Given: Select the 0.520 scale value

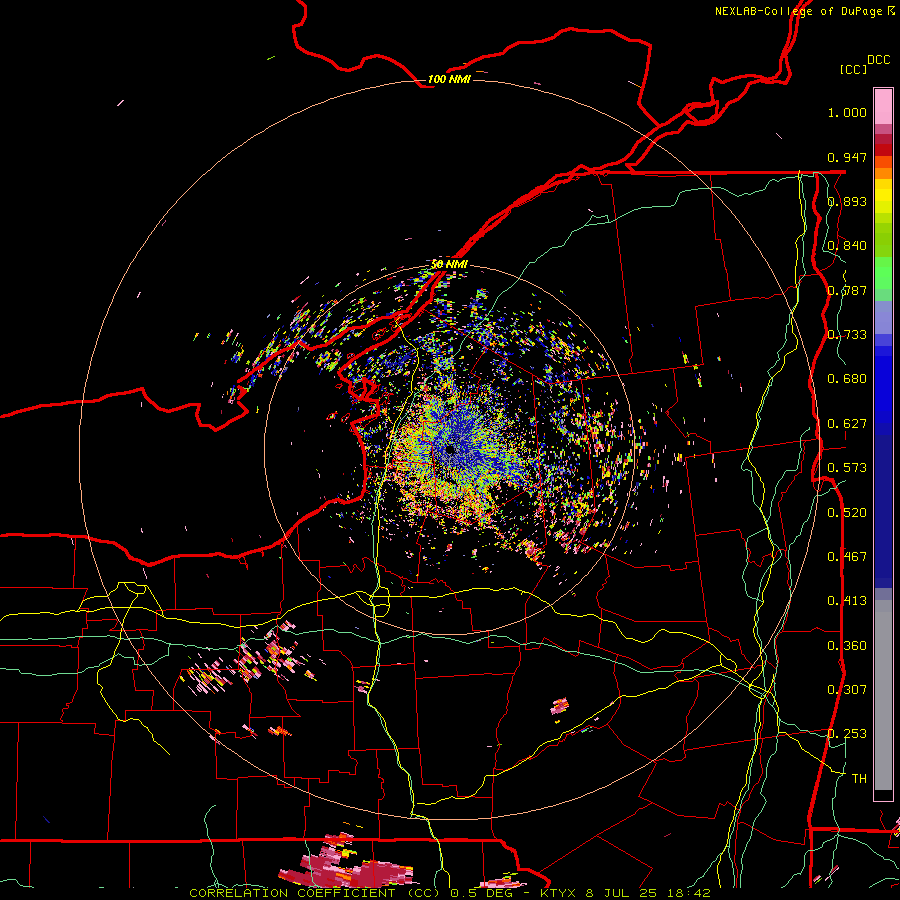Looking at the screenshot, I should coord(847,513).
